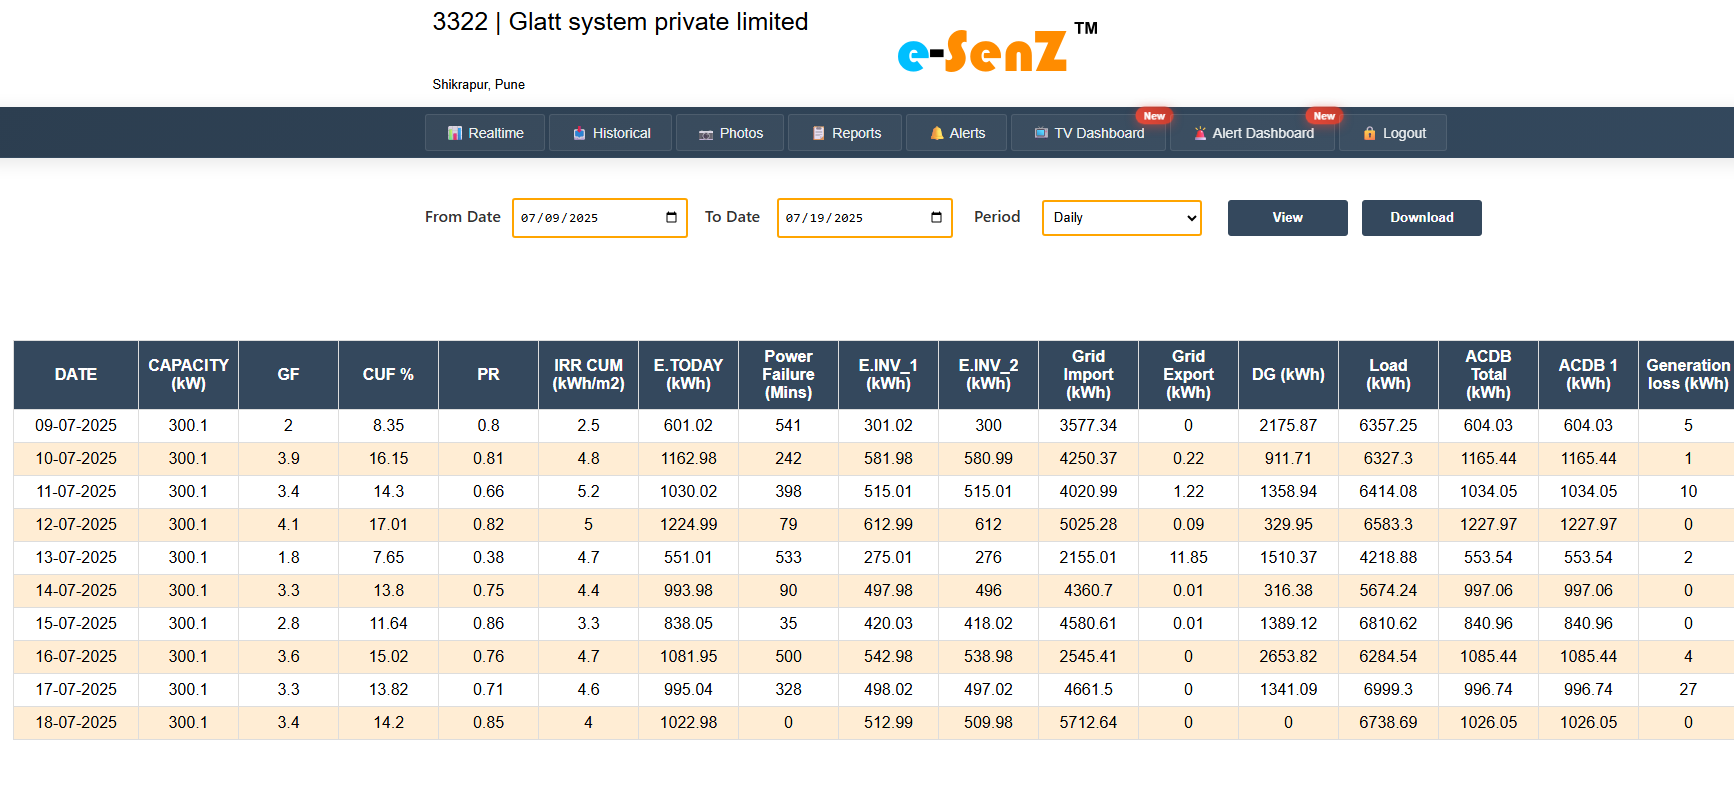Select the 10-07-2025 date cell
1734x789 pixels.
(76, 458)
